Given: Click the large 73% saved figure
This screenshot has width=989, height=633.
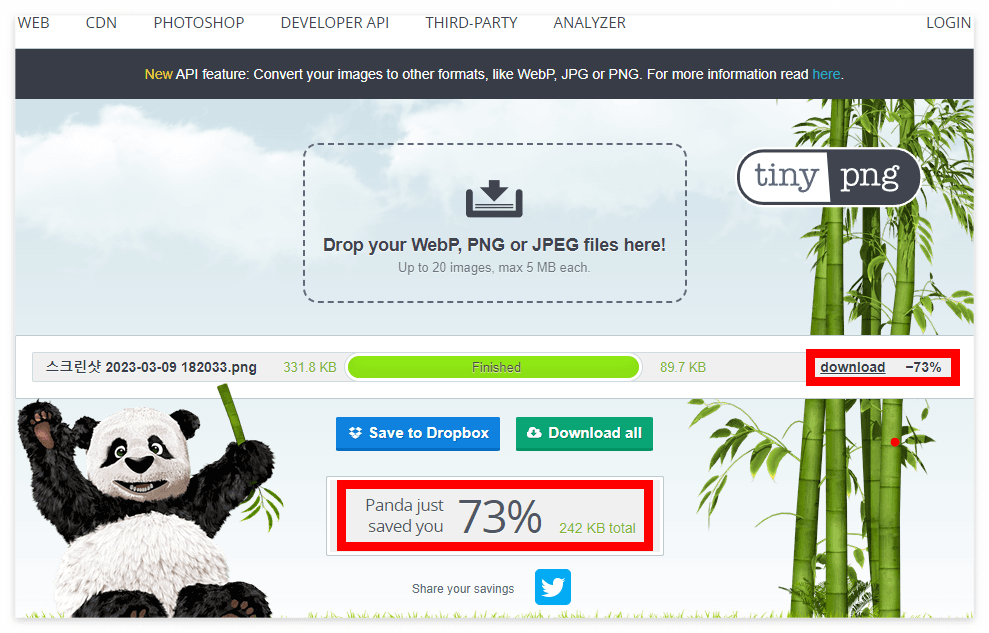Looking at the screenshot, I should pos(500,517).
